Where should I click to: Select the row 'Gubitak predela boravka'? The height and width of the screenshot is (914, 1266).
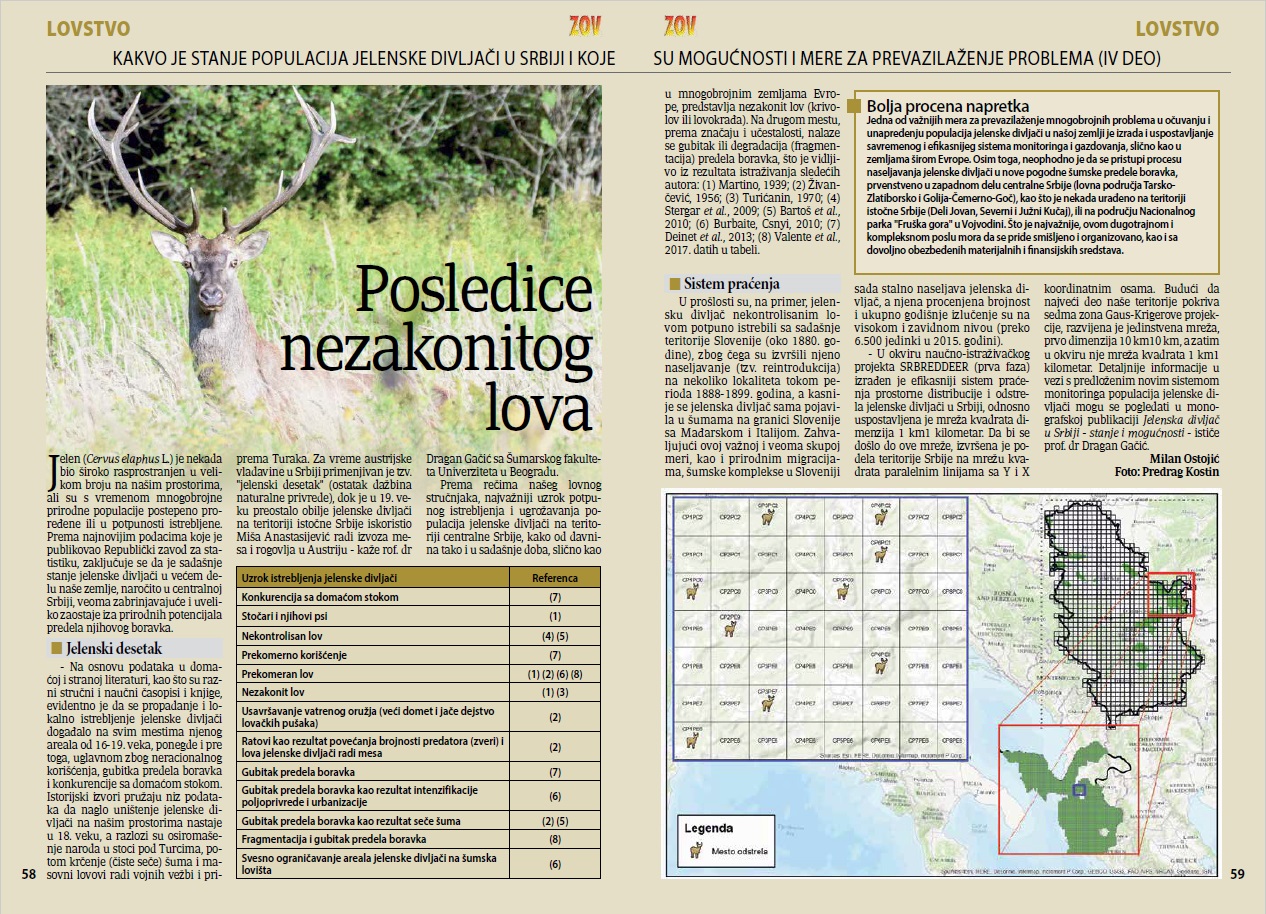418,772
